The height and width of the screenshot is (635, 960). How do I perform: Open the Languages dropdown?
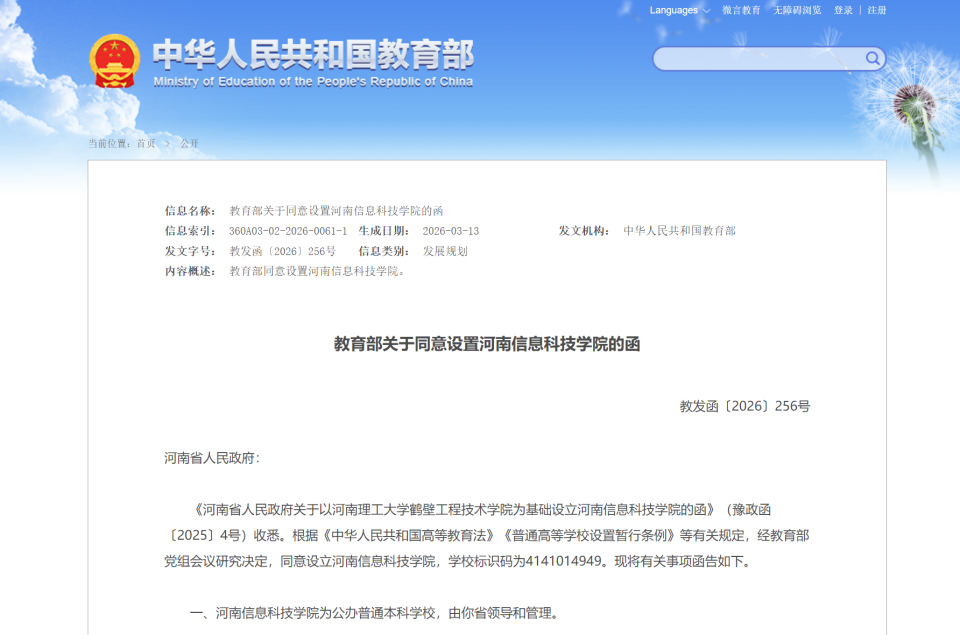[680, 10]
